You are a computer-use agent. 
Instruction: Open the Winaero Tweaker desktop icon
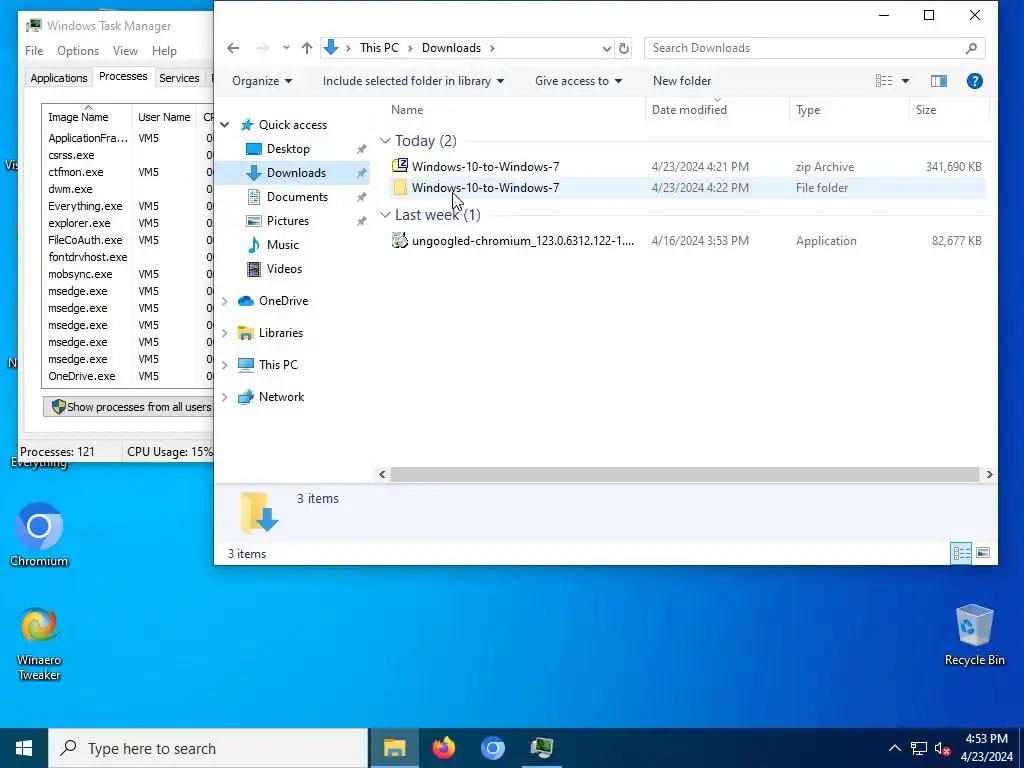39,644
